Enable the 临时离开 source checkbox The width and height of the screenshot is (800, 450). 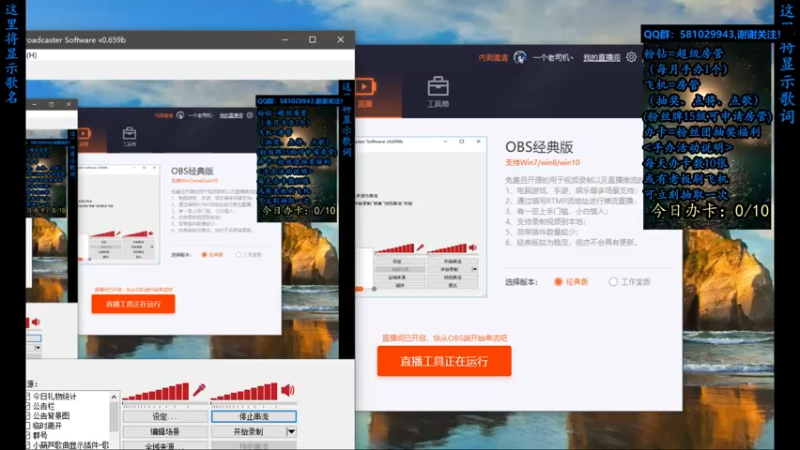(x=28, y=426)
